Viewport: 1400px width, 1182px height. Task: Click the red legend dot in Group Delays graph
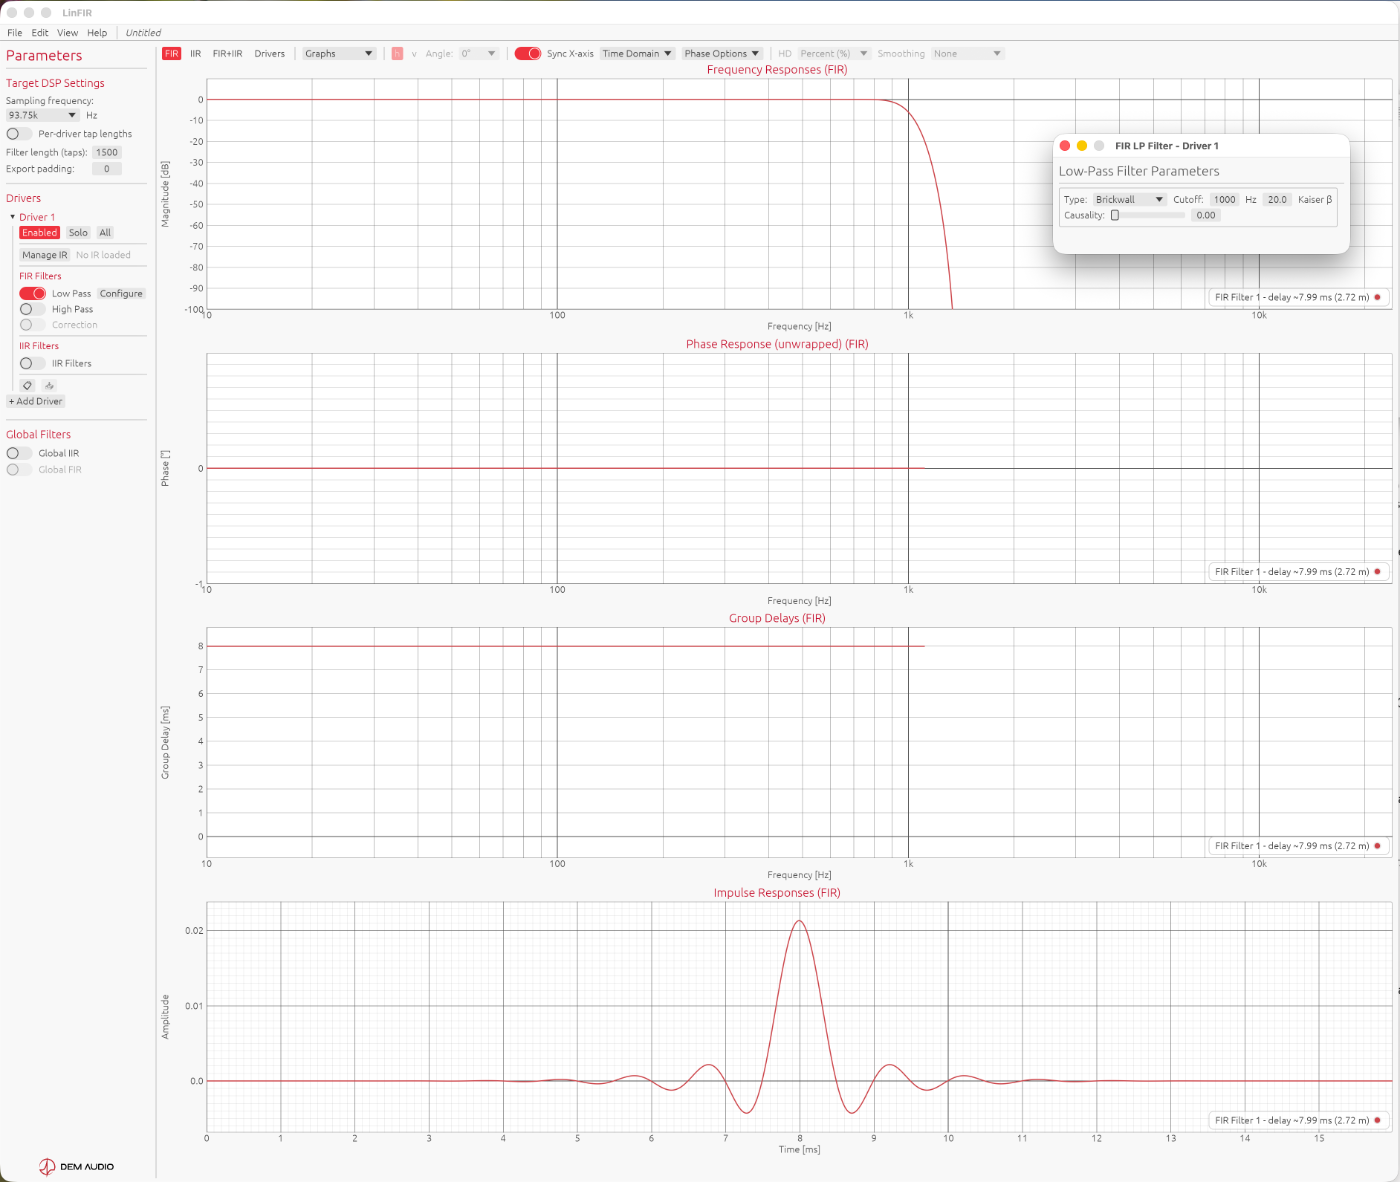[x=1377, y=846]
